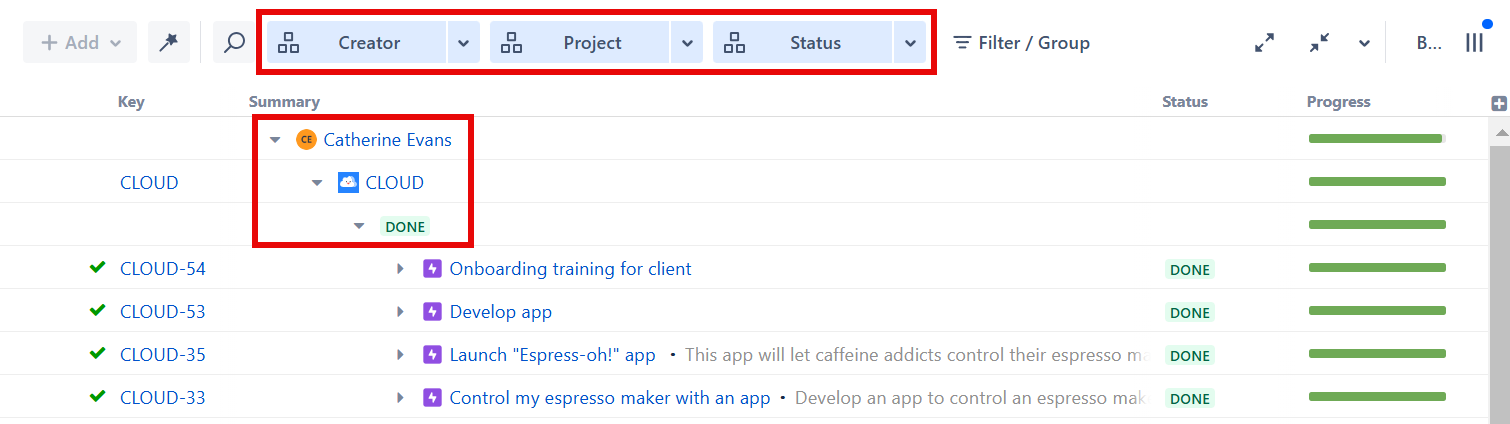
Task: Open the CLOUD-54 issue key link
Action: coord(162,269)
